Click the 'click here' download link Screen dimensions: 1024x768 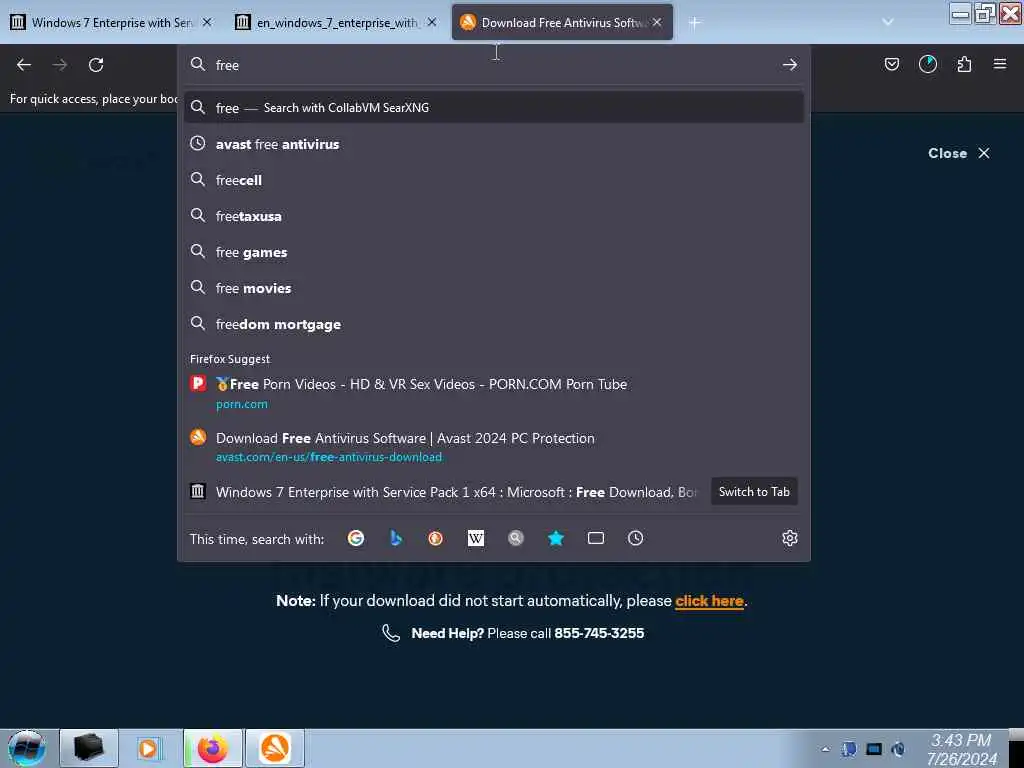click(709, 601)
